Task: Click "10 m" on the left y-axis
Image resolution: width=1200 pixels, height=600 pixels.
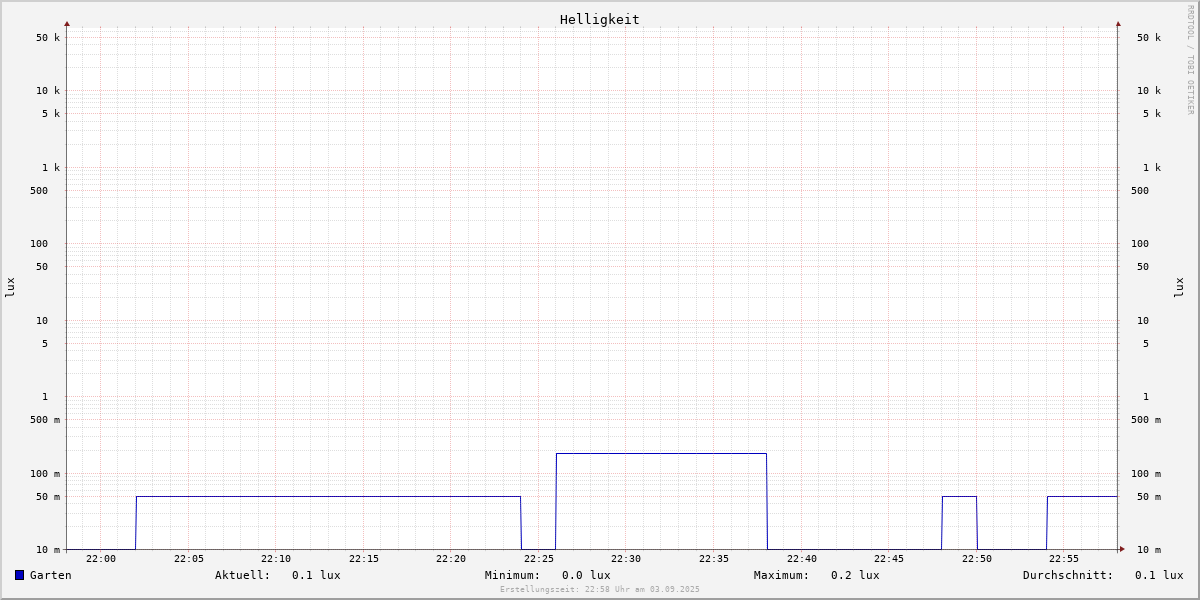Action: pyautogui.click(x=48, y=550)
